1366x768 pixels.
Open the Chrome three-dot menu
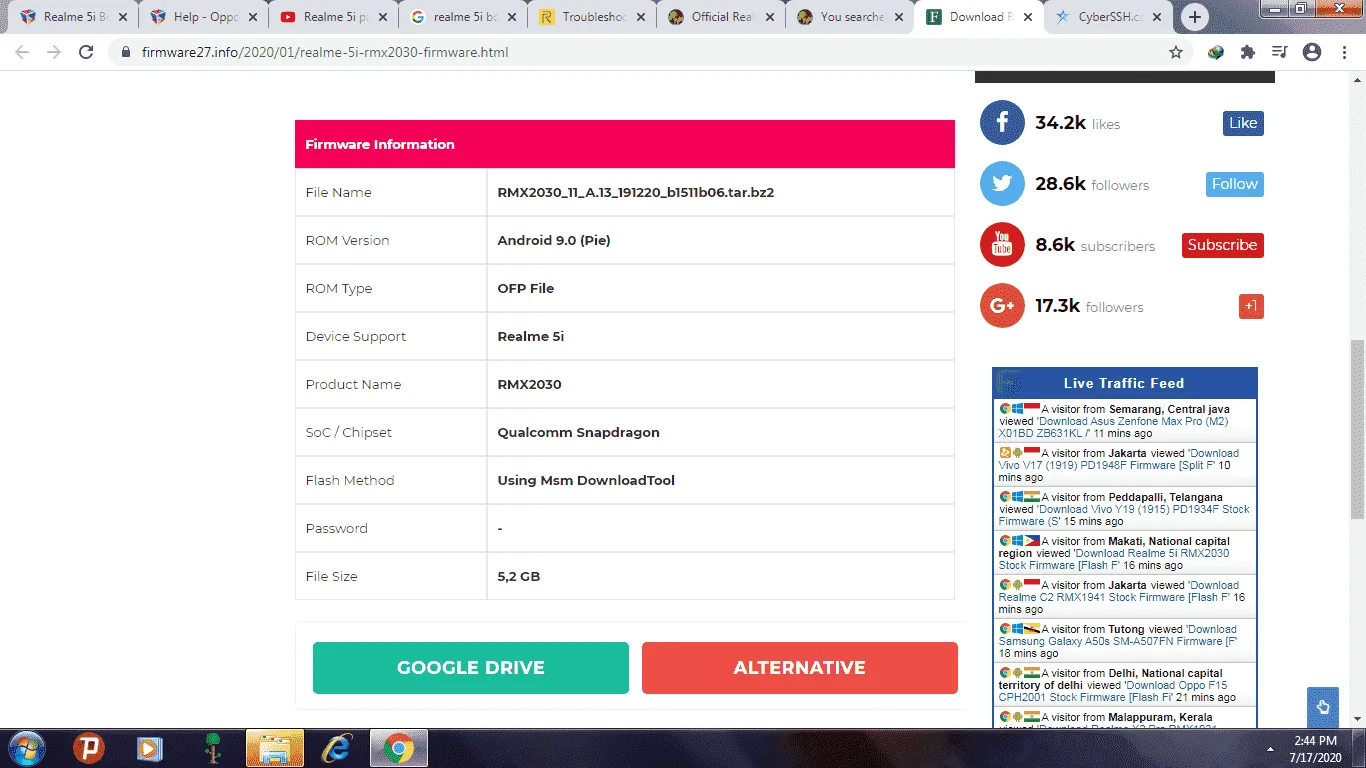(x=1343, y=52)
